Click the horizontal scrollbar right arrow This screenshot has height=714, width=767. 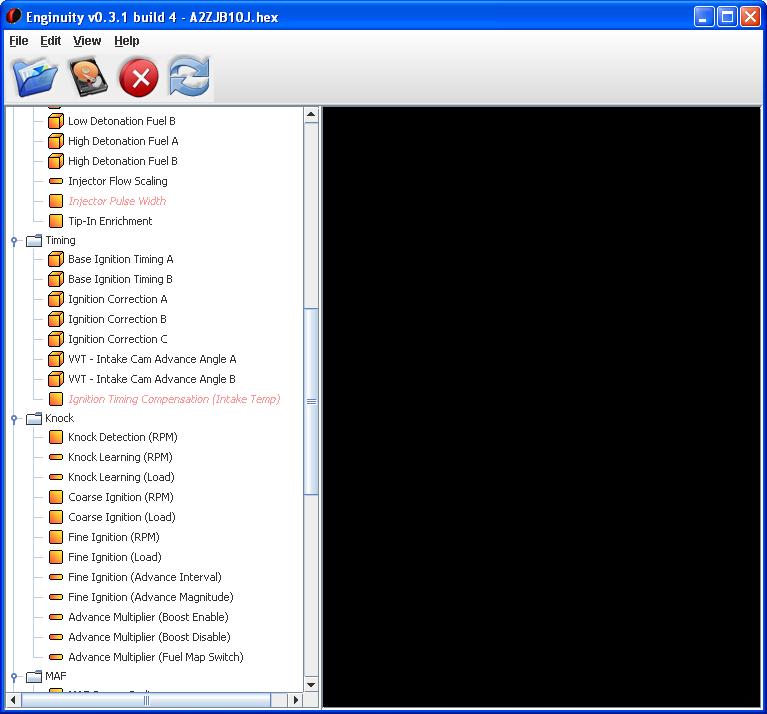295,700
